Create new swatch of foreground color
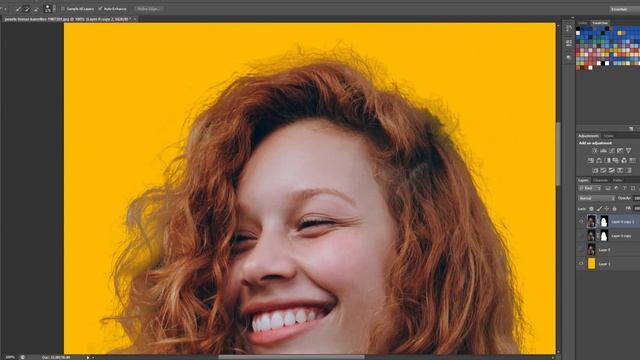 [x=631, y=129]
